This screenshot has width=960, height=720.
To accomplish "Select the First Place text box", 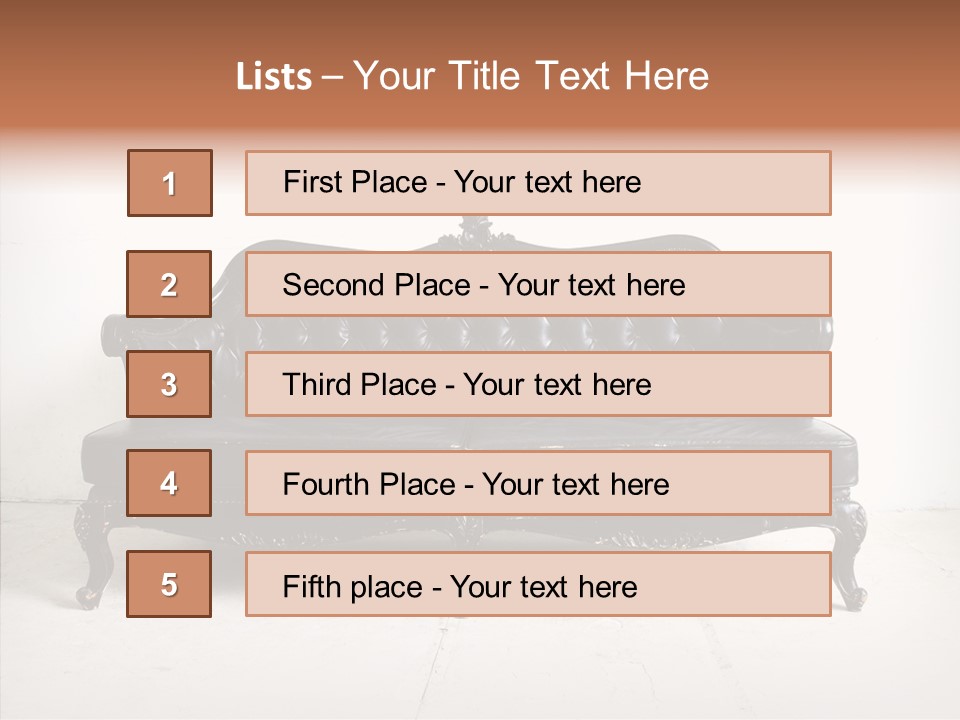I will (538, 183).
